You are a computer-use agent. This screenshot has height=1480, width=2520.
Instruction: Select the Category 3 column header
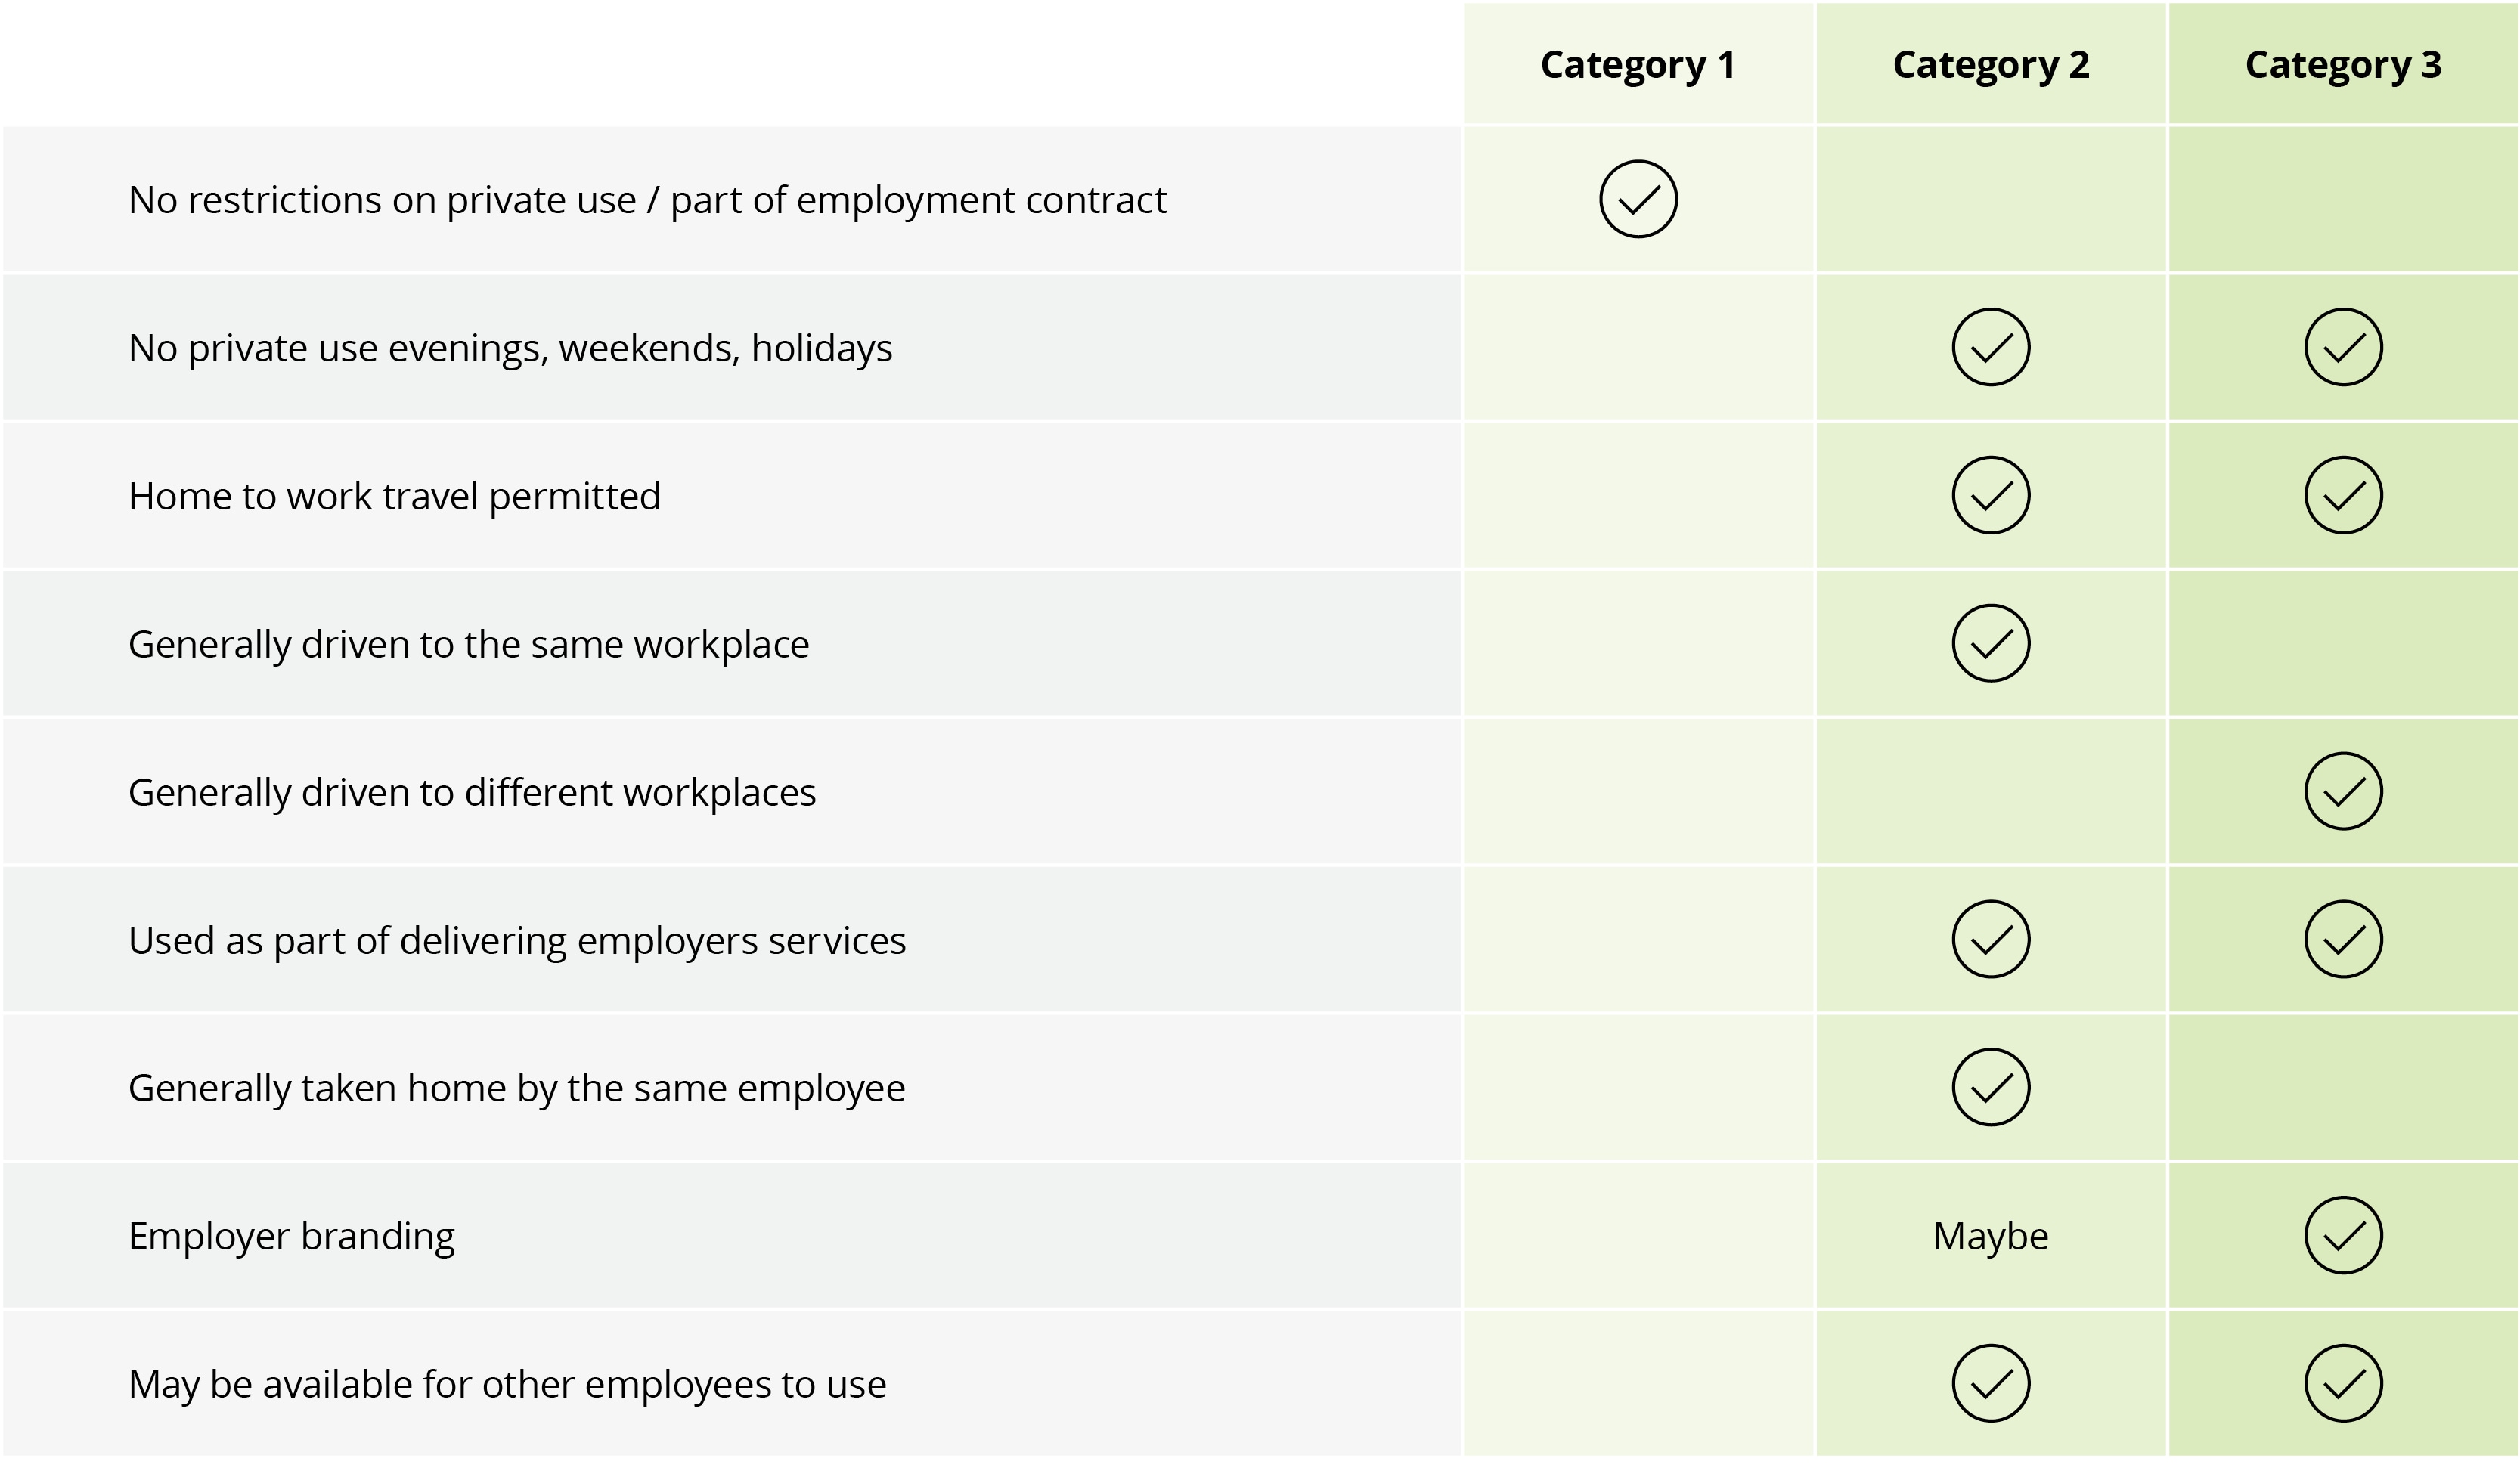[x=2343, y=65]
